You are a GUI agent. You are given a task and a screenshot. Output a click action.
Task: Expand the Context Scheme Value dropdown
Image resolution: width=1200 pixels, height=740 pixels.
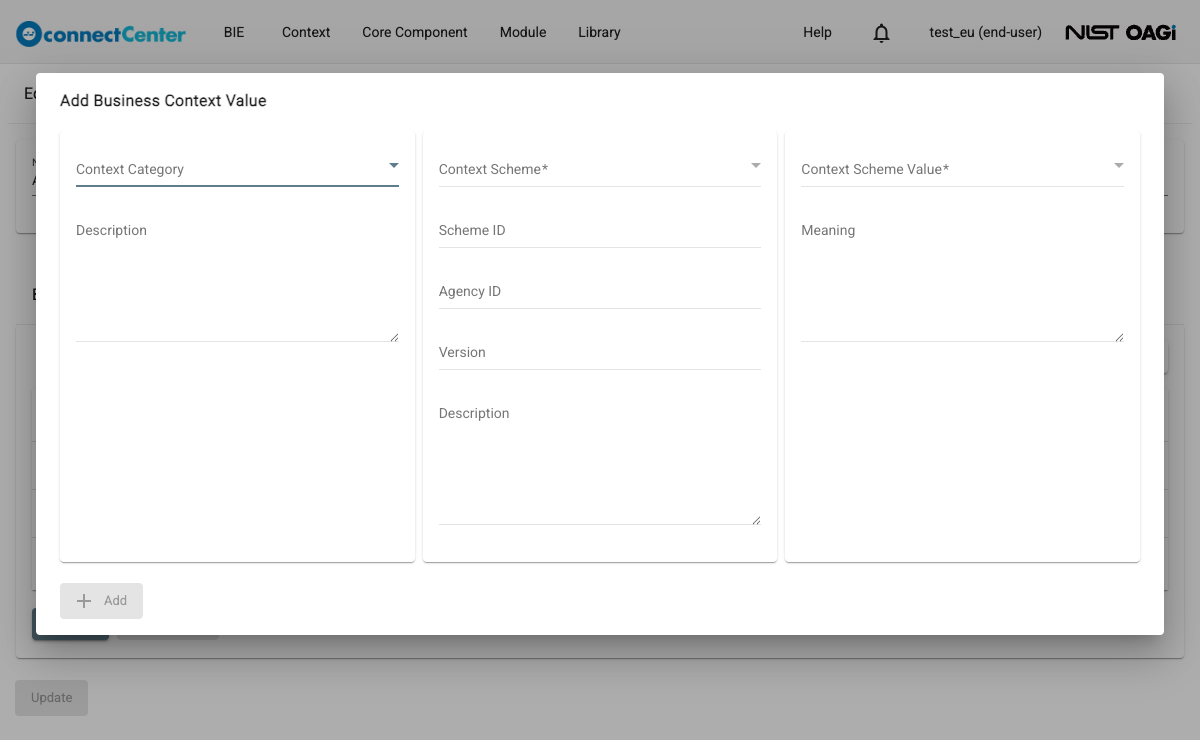[962, 168]
